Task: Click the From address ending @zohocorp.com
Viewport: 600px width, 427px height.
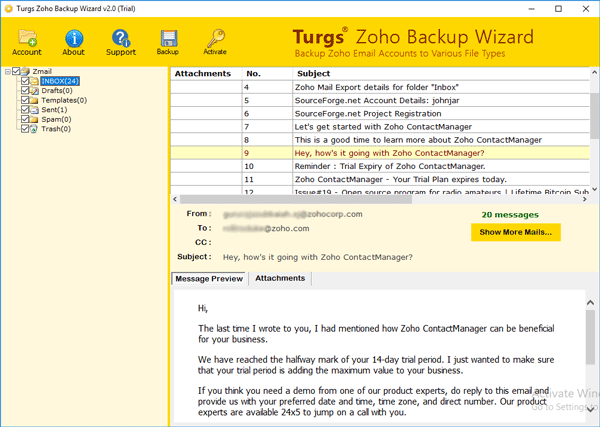Action: 293,214
